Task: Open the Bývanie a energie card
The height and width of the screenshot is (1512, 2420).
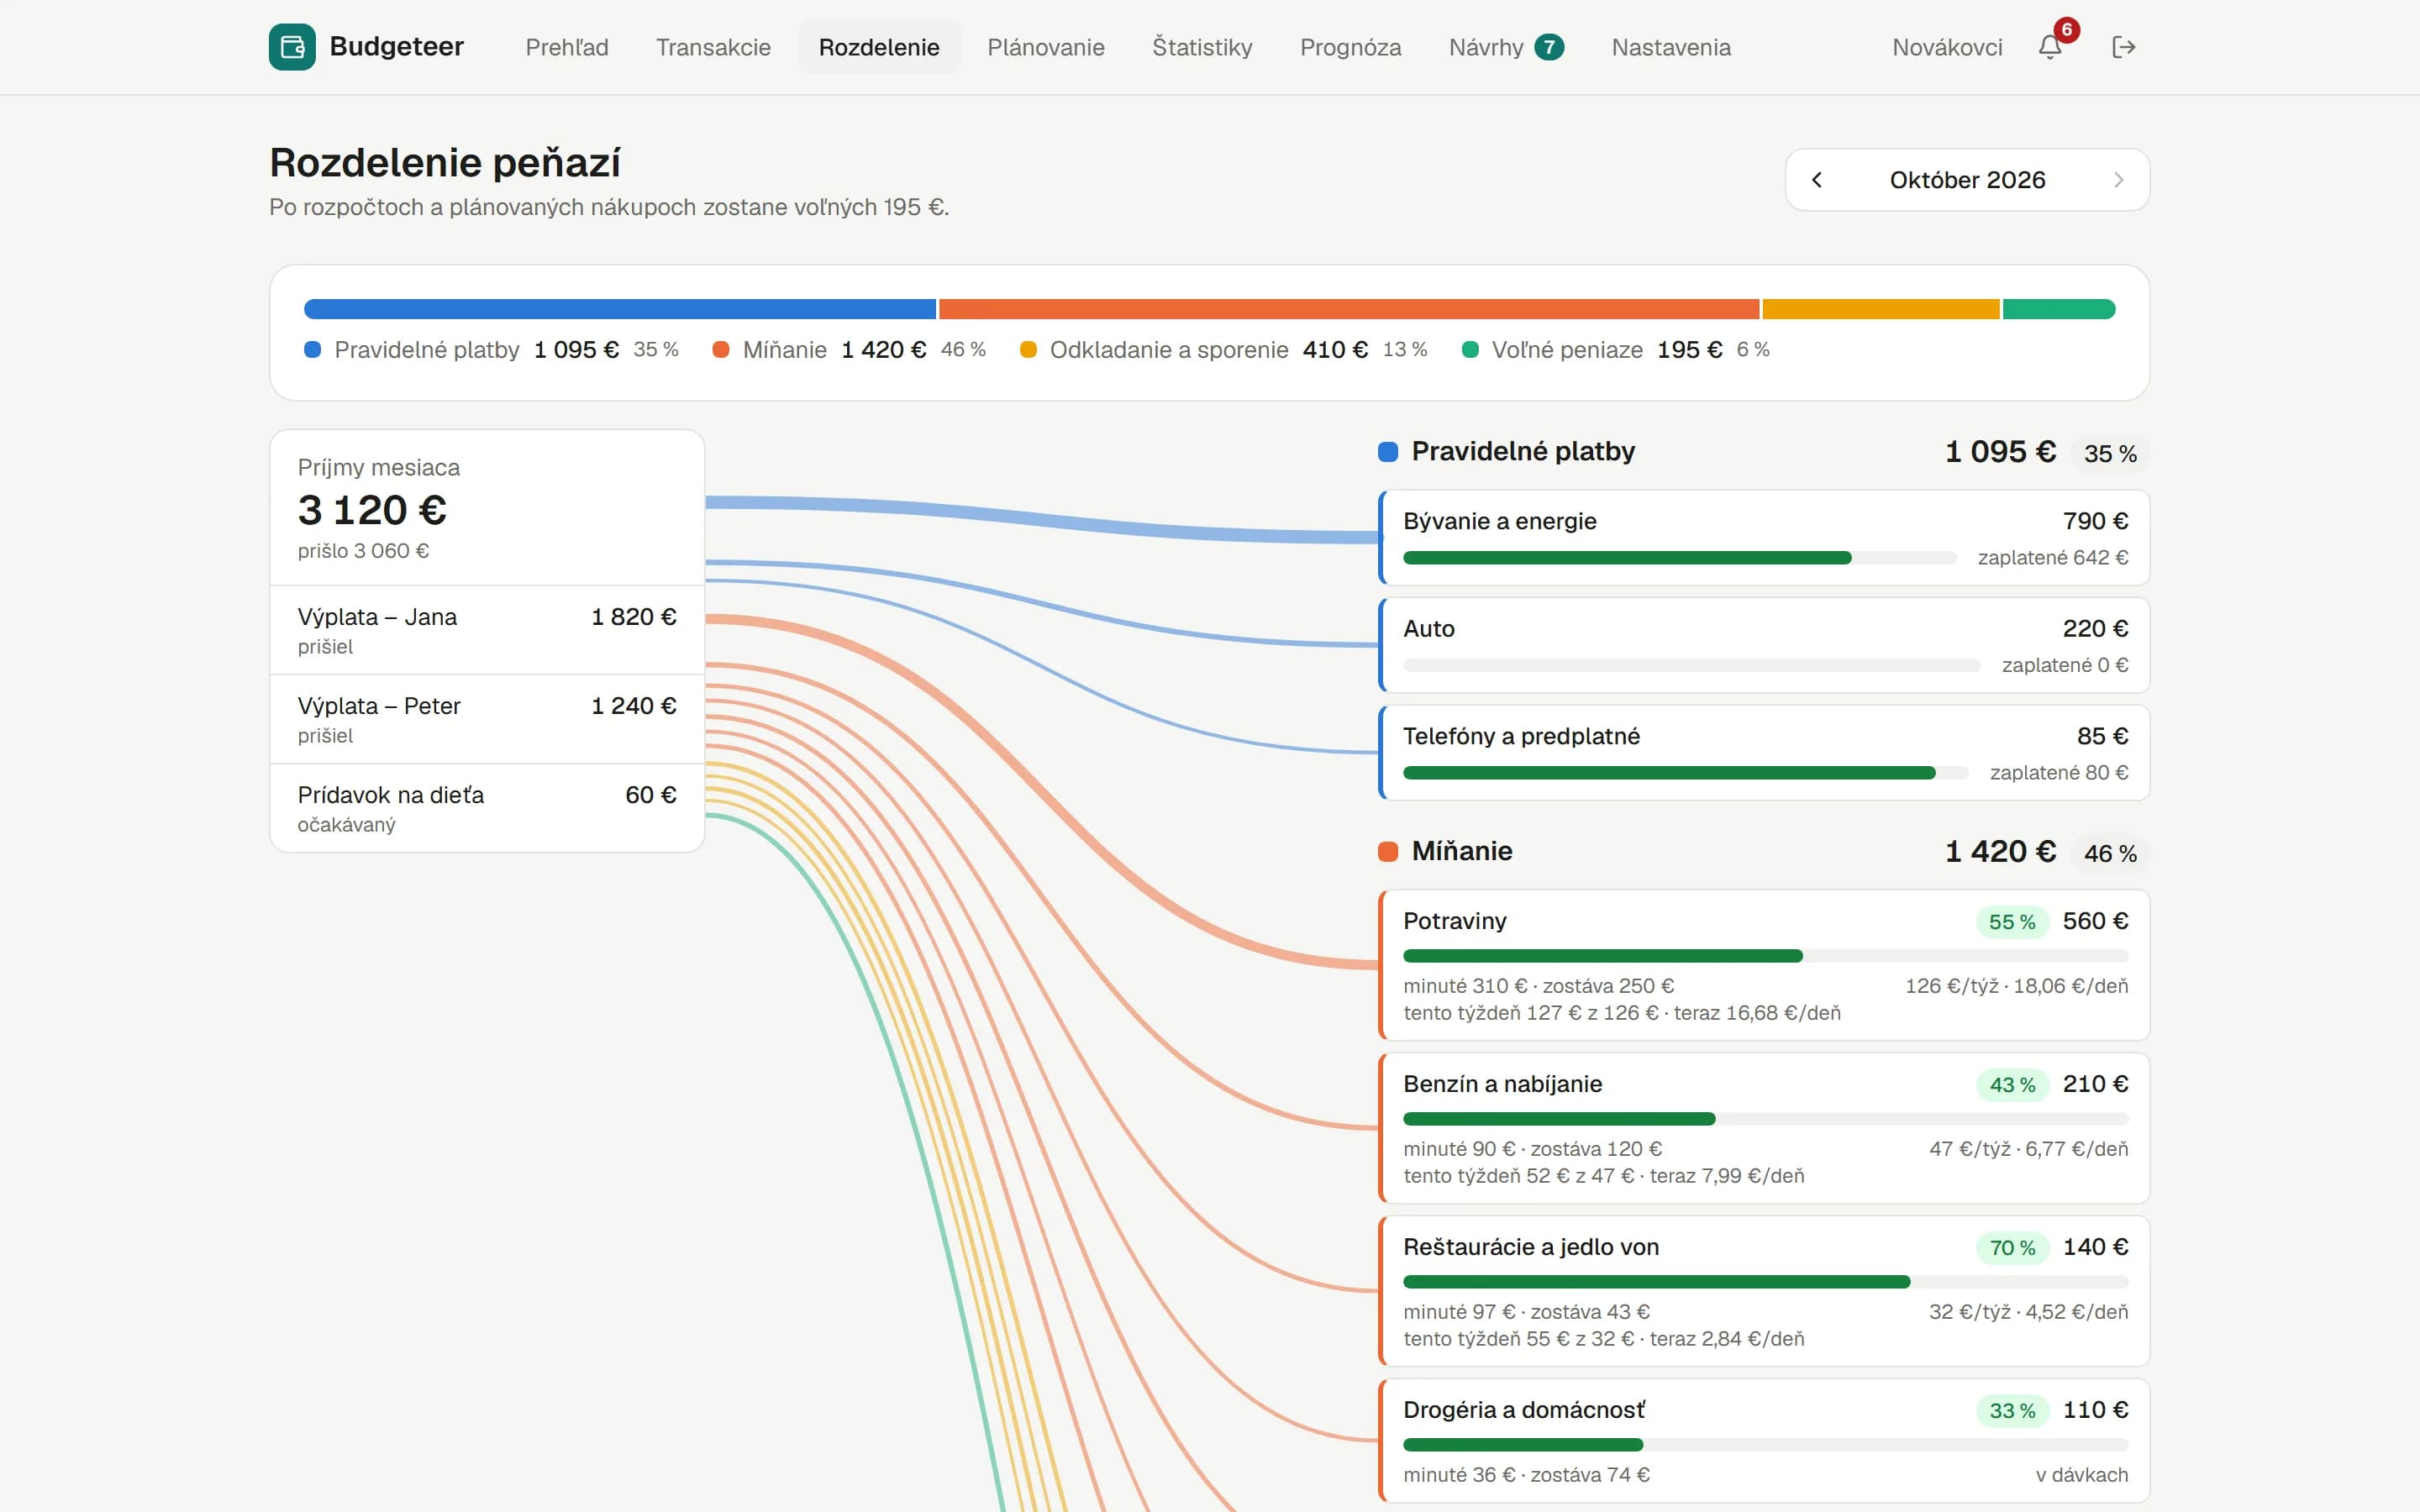Action: (x=1764, y=538)
